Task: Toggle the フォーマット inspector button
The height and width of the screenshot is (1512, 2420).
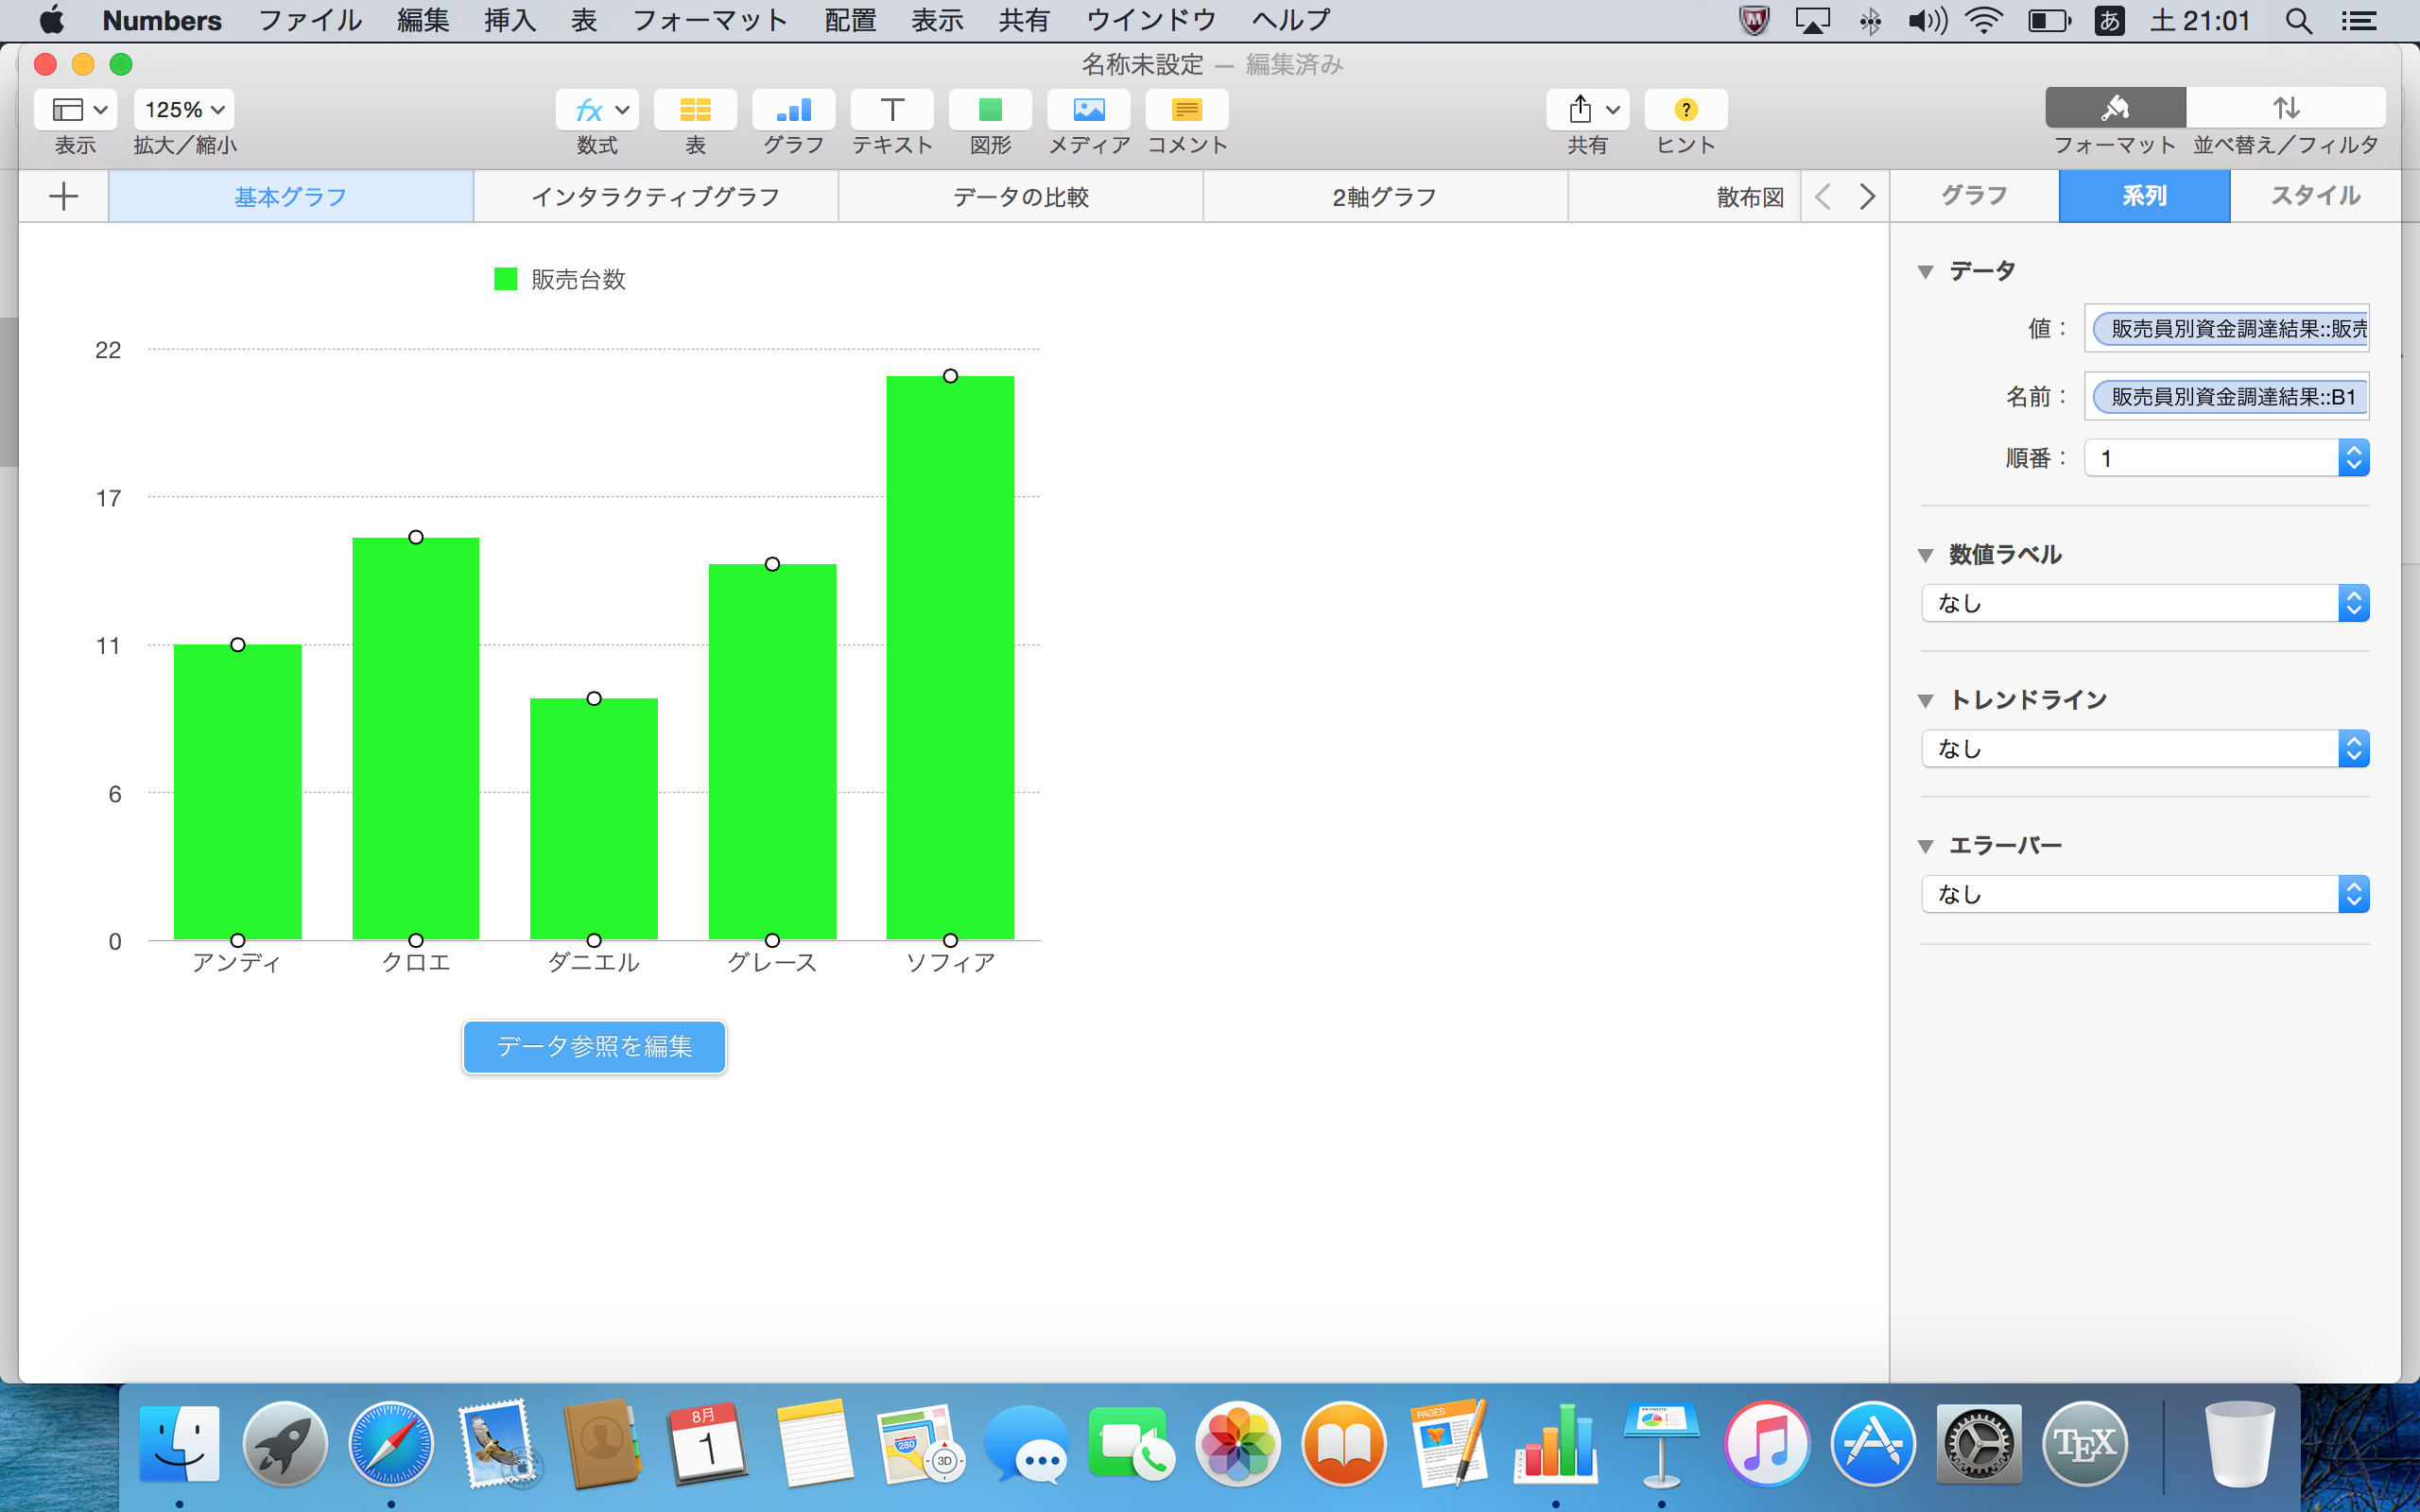Action: [x=2114, y=108]
